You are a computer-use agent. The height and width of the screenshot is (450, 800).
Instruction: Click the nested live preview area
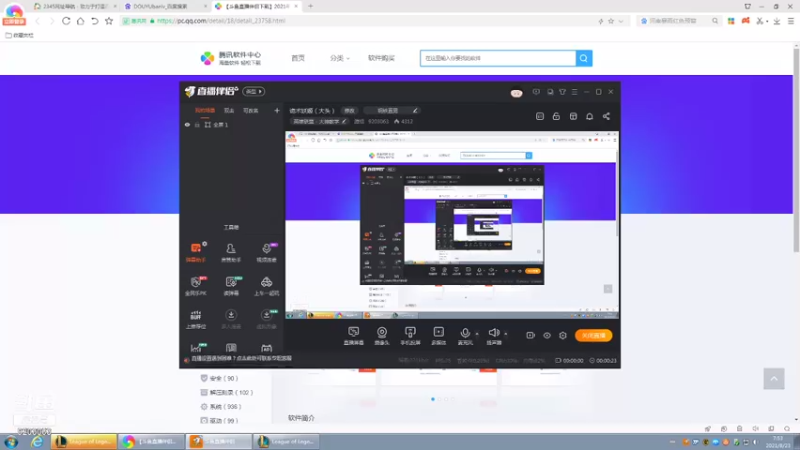click(452, 225)
